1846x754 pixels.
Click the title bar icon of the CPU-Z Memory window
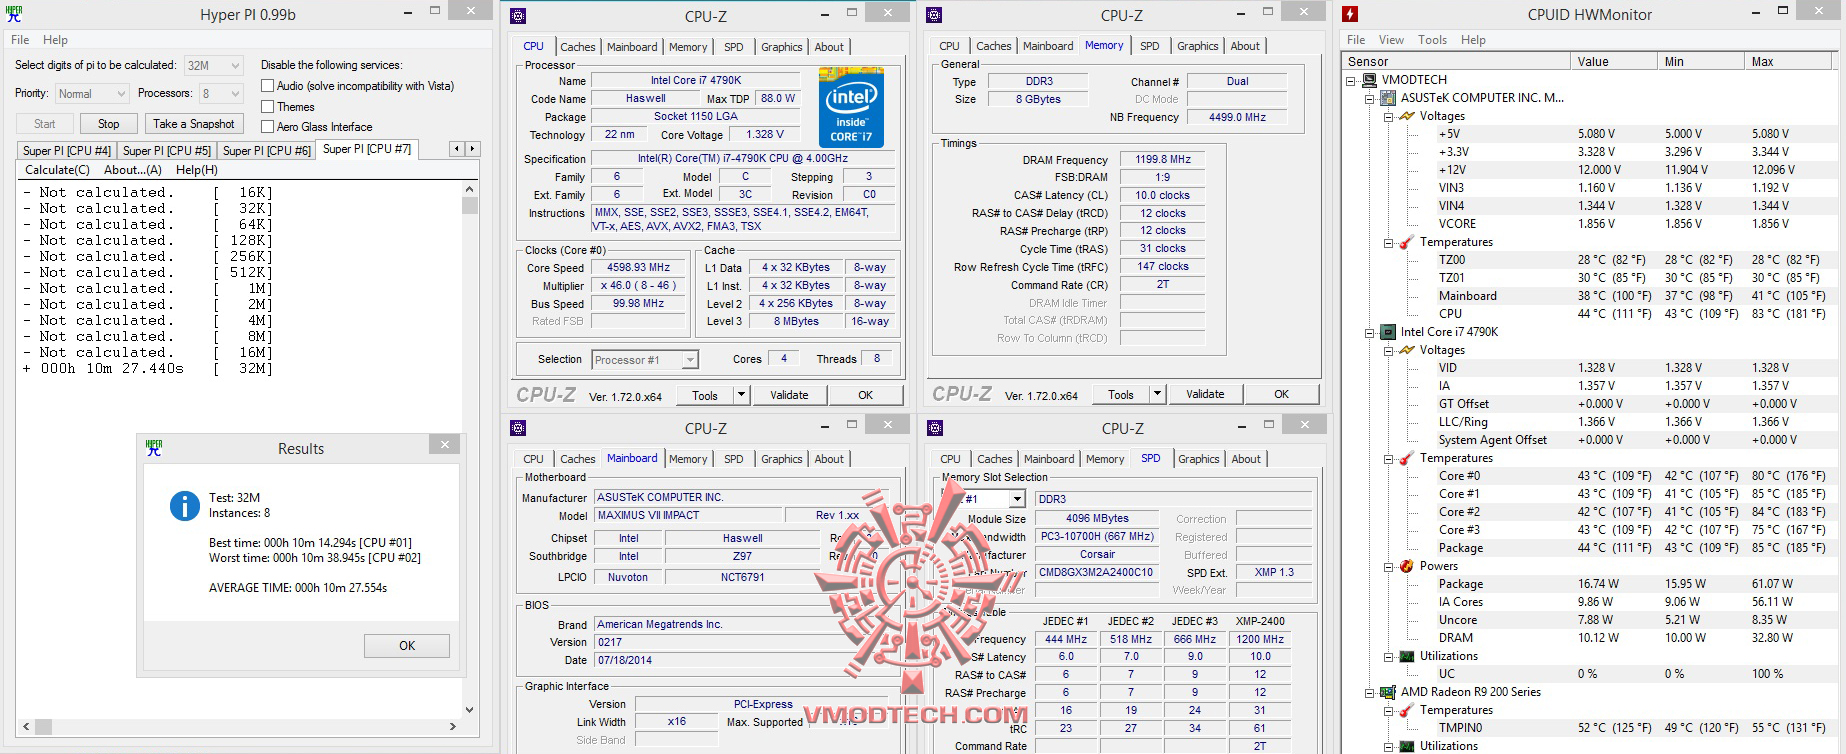(934, 15)
